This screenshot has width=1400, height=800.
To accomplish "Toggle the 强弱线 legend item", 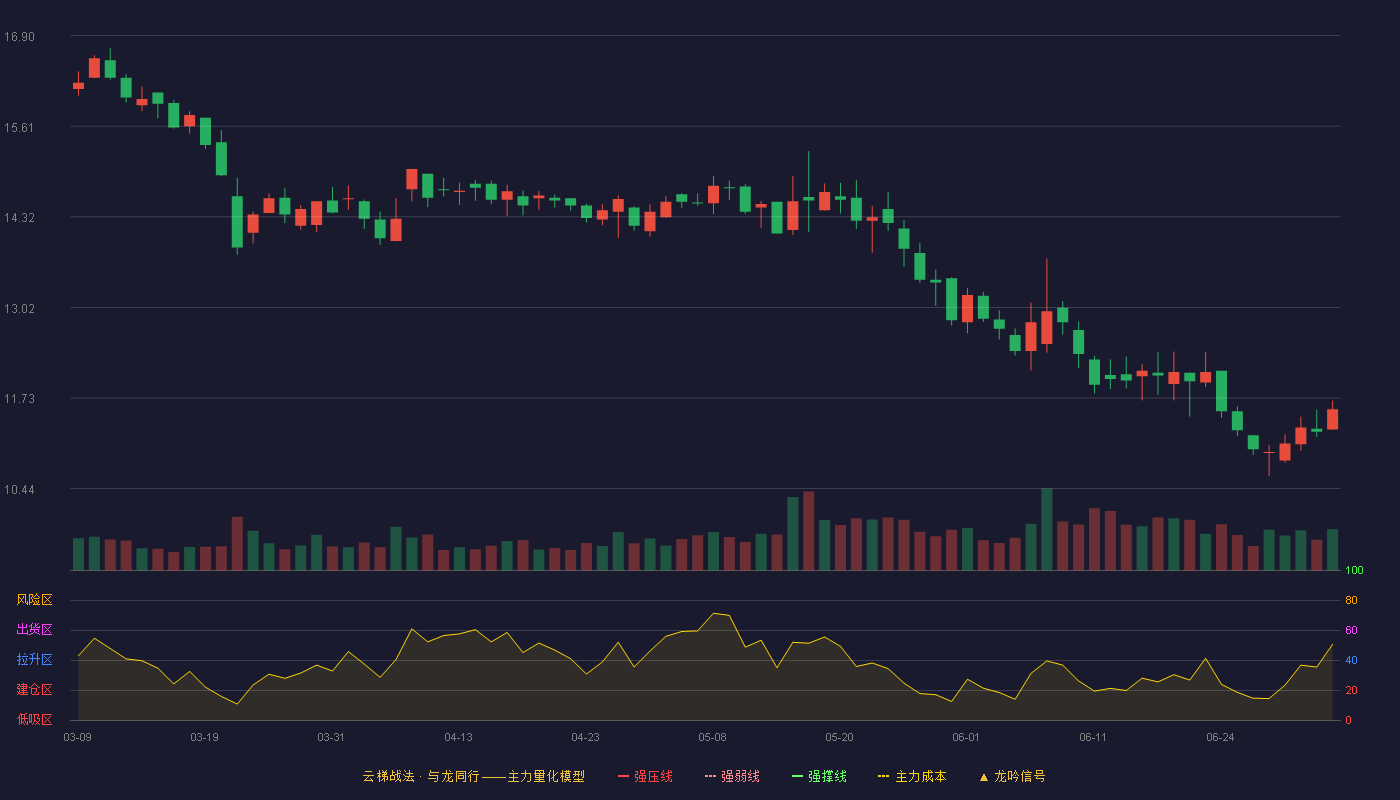I will (x=732, y=776).
